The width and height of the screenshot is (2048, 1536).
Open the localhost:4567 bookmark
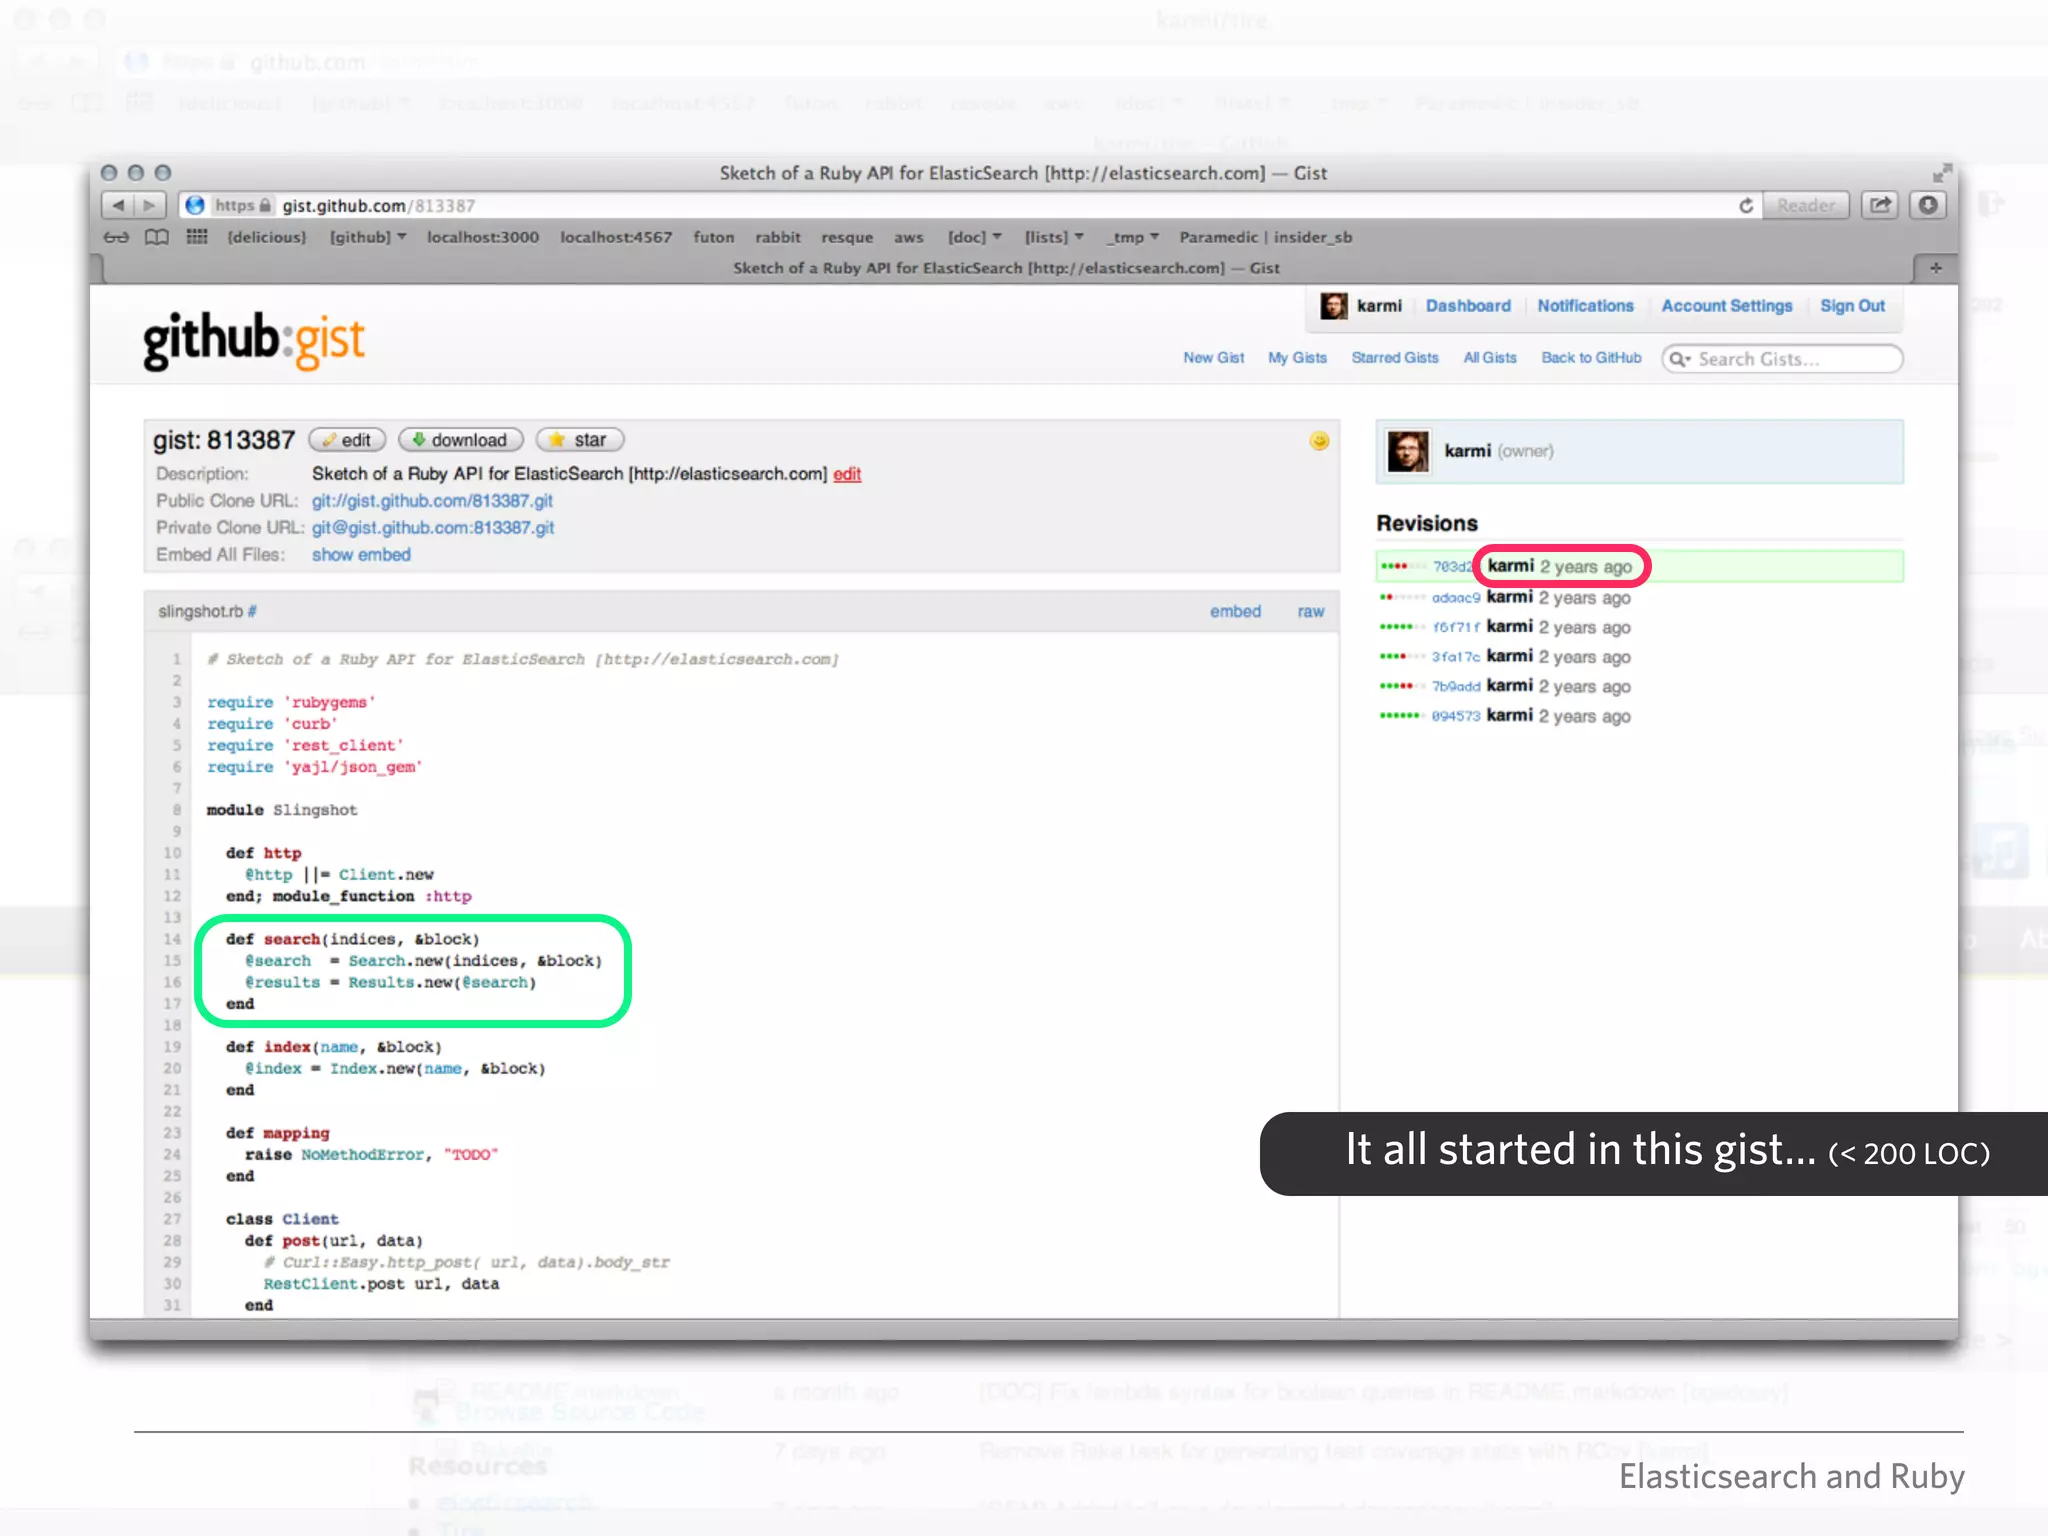616,237
